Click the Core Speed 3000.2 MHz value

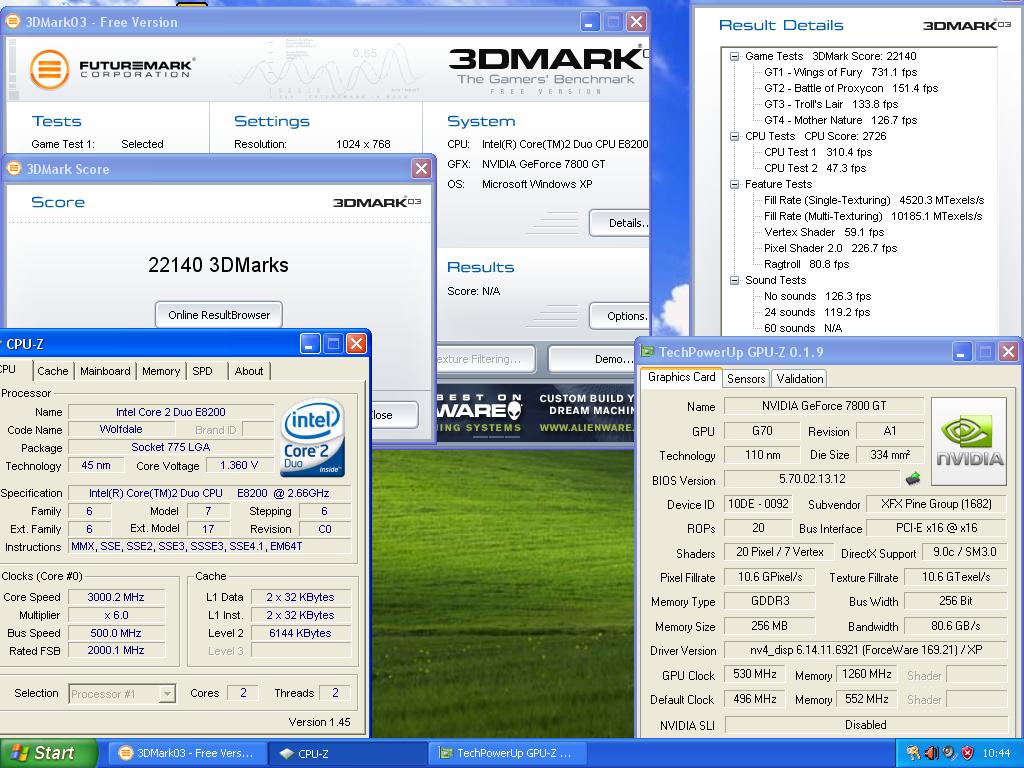[x=116, y=597]
